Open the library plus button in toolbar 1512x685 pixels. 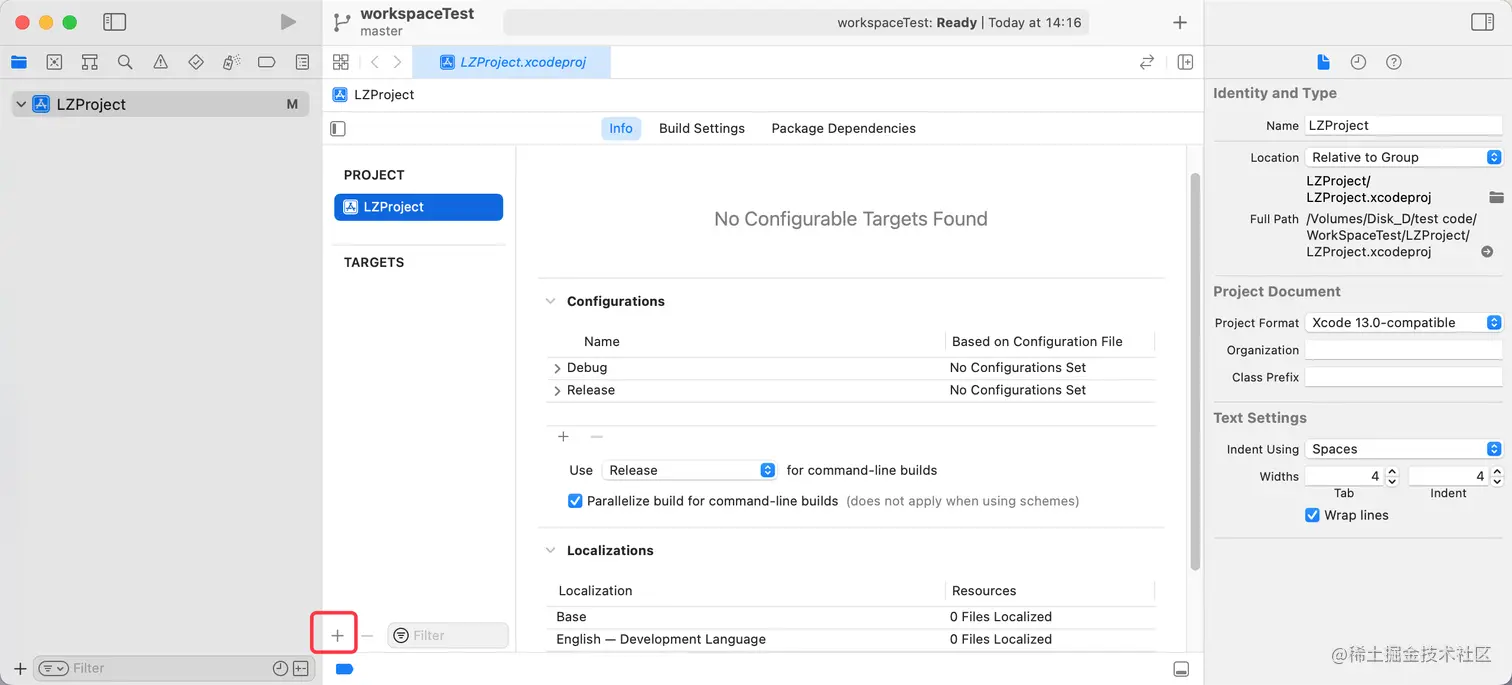(x=1180, y=22)
